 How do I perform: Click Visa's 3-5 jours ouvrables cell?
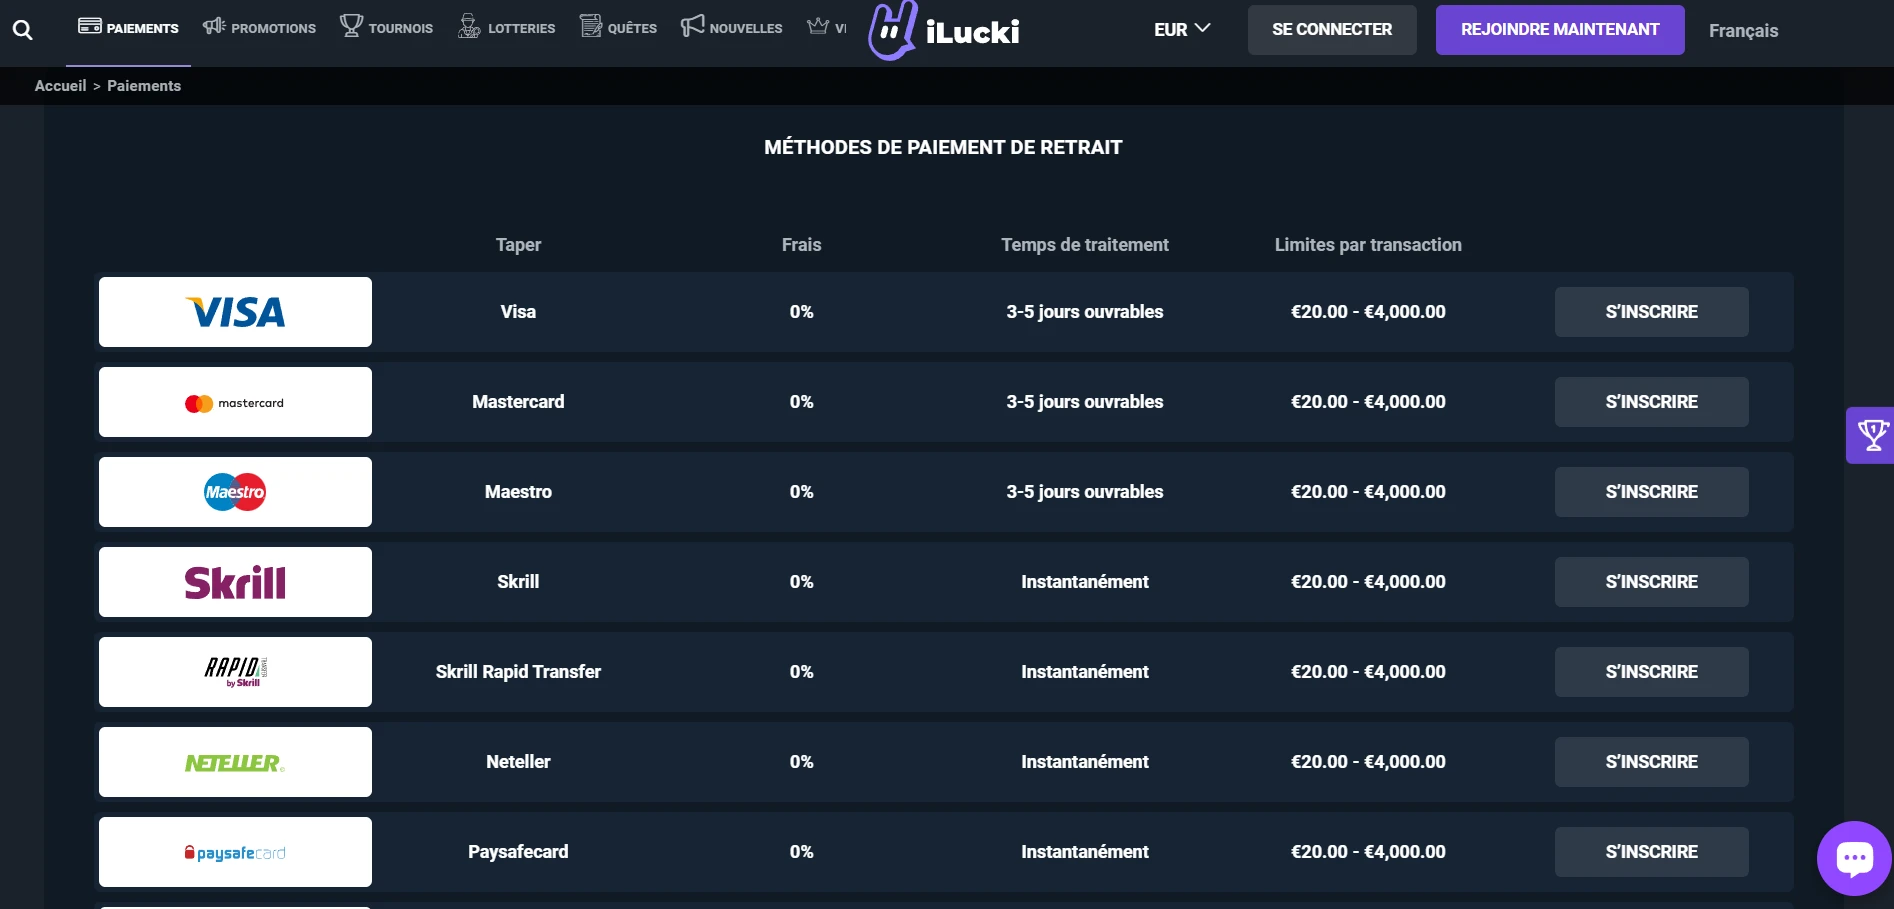[1085, 312]
